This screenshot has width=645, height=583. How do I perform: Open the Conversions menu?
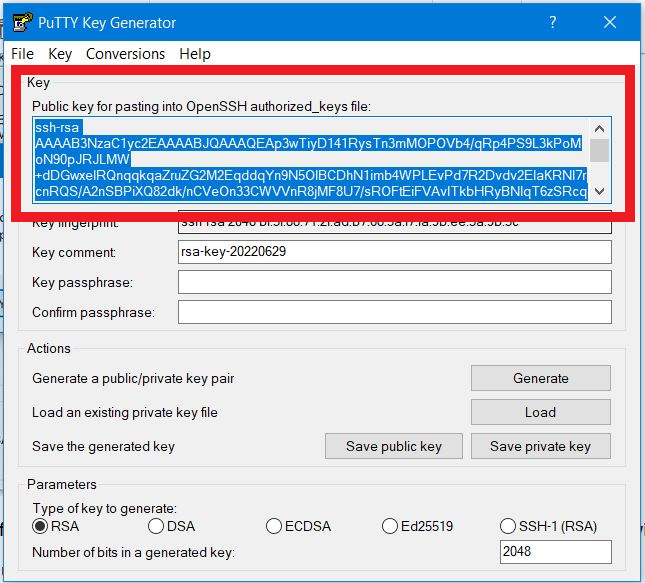point(125,54)
